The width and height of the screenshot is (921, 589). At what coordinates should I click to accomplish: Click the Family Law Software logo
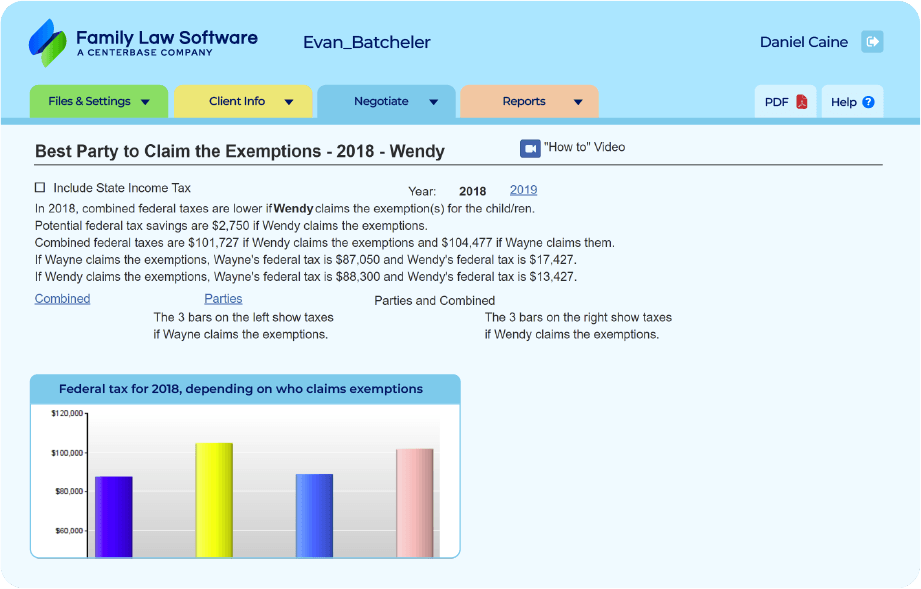(x=143, y=42)
